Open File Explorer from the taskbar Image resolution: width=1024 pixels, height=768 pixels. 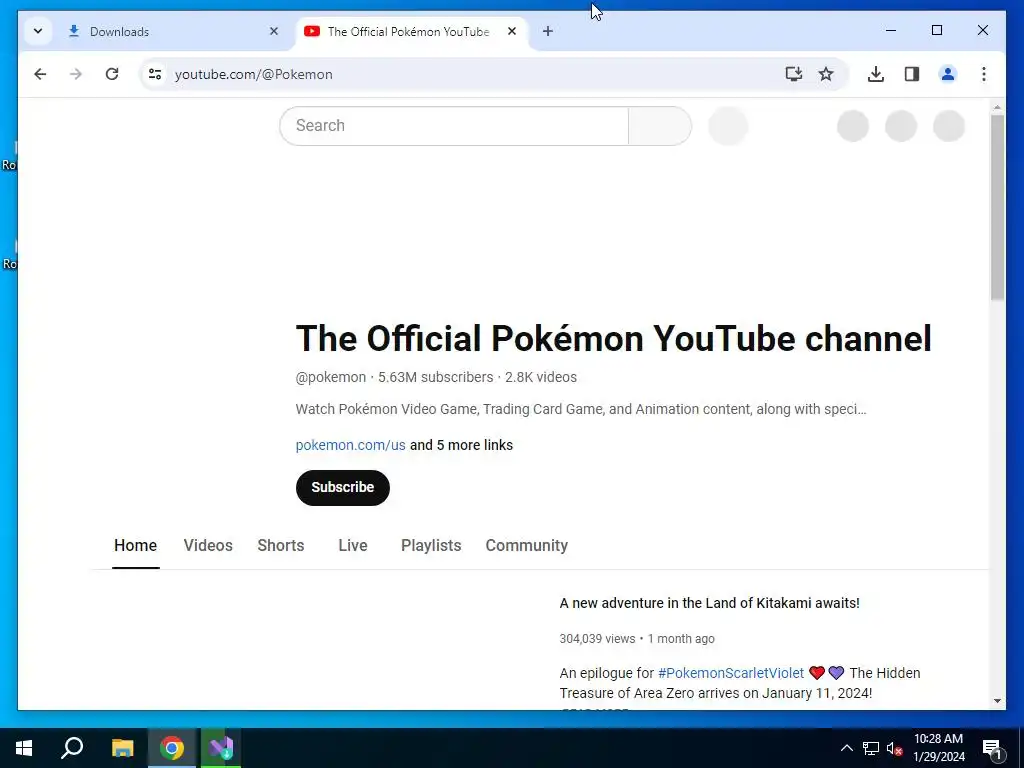point(122,748)
